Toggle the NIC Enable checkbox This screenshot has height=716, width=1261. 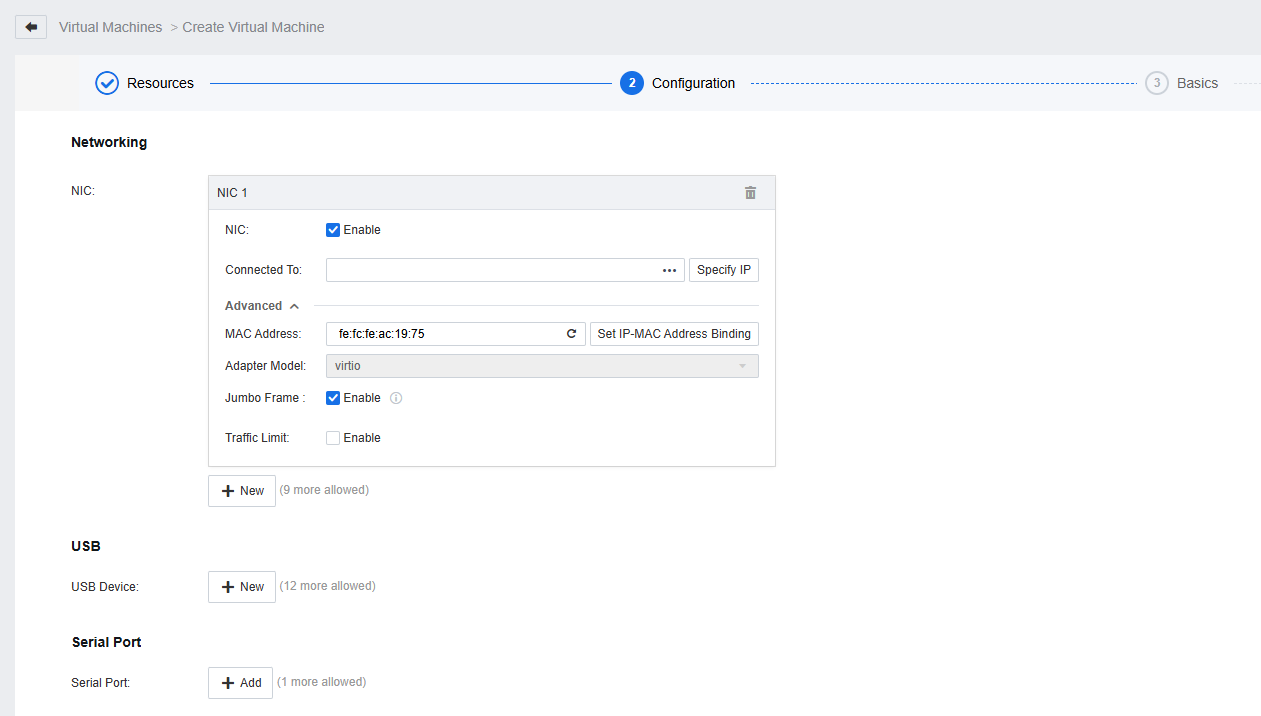point(333,230)
